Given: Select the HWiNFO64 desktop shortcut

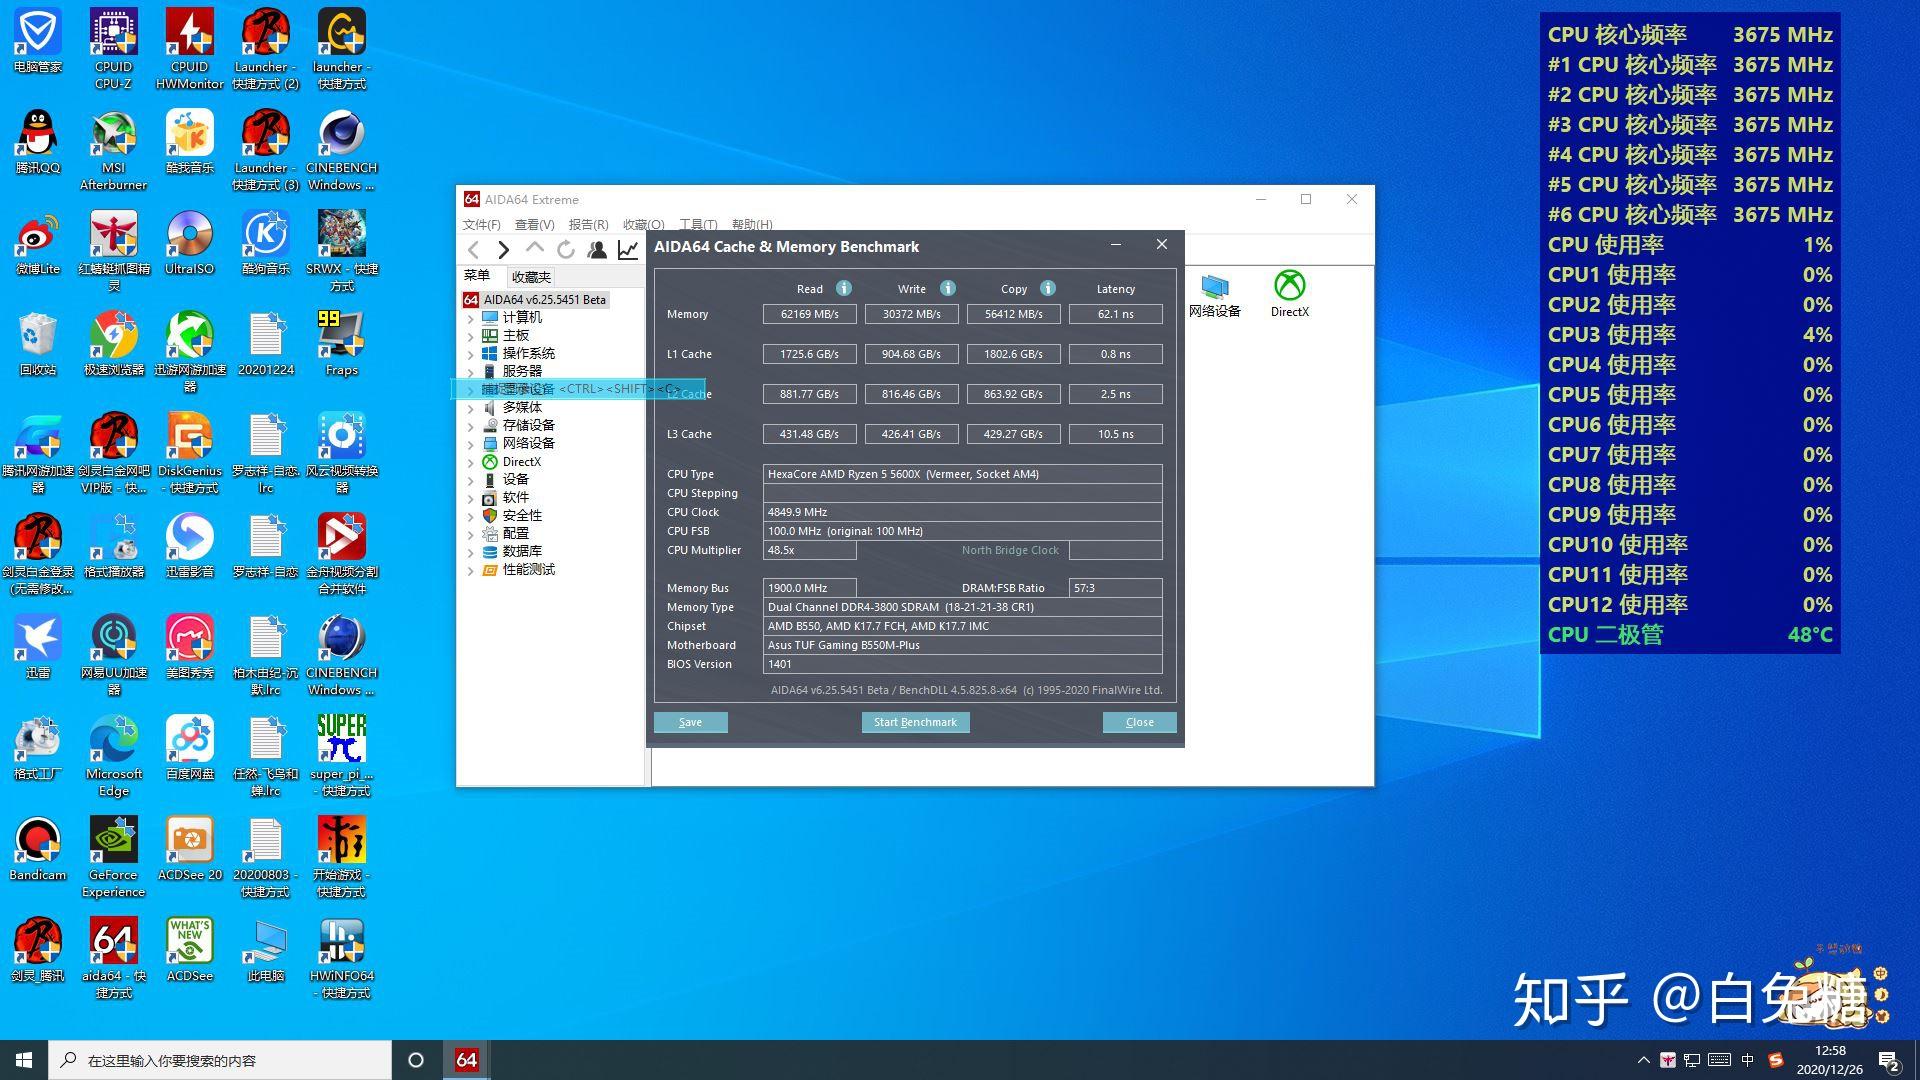Looking at the screenshot, I should [x=341, y=958].
